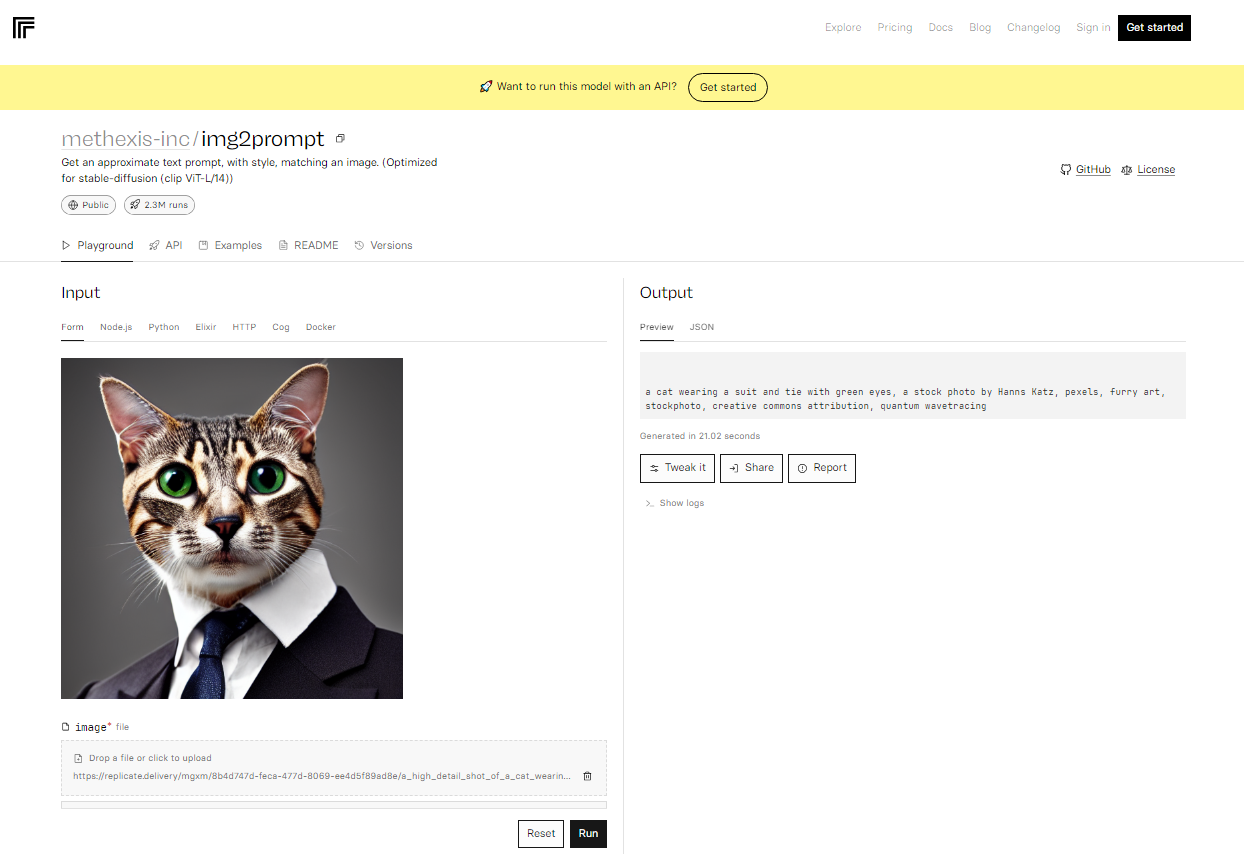Click the Sign in link
The width and height of the screenshot is (1244, 854).
1093,28
